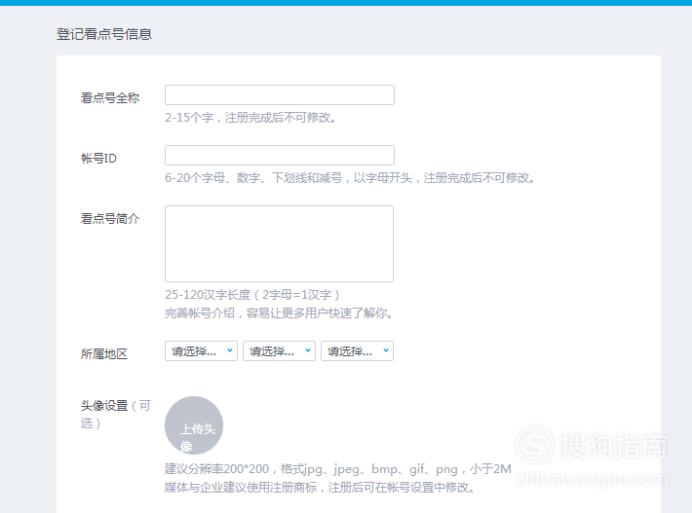Click the 上传头像 avatar upload circle
This screenshot has width=692, height=513.
click(x=194, y=425)
